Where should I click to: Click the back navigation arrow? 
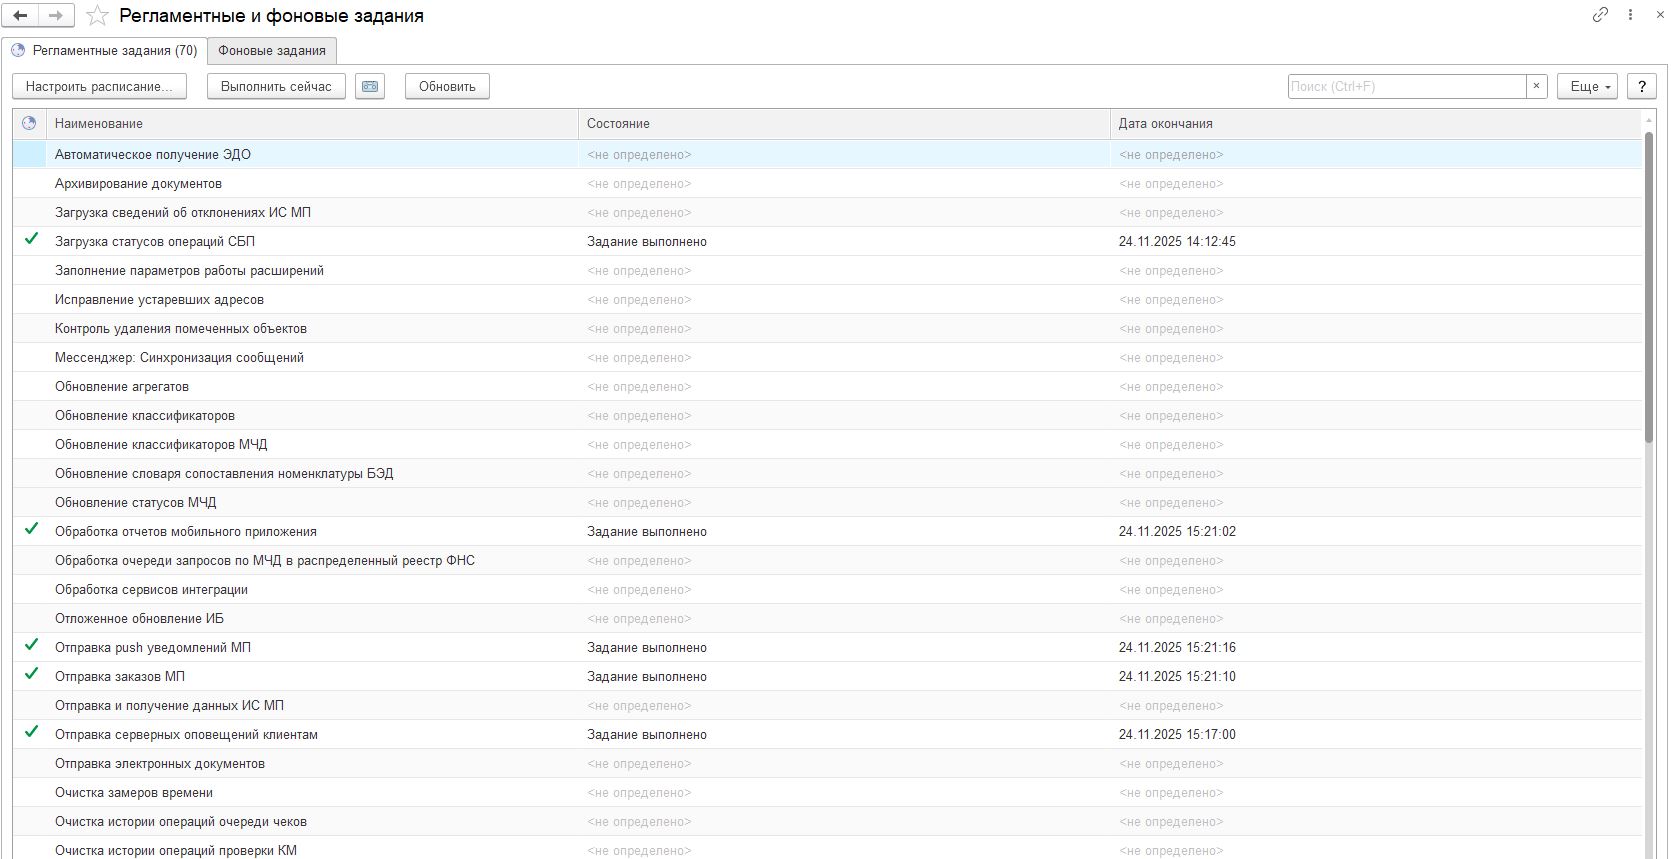pos(21,16)
